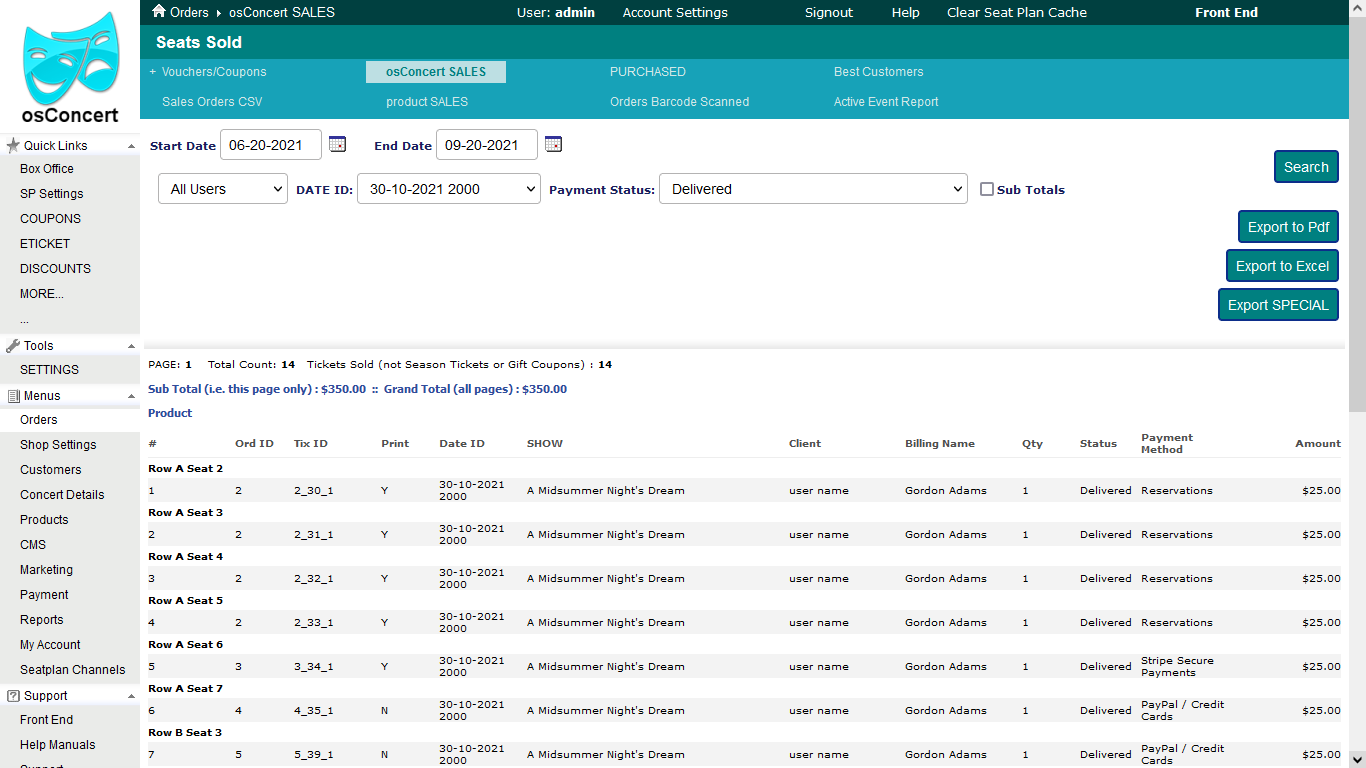Open the End Date calendar picker icon
Screen dimensions: 1366x768
(553, 144)
